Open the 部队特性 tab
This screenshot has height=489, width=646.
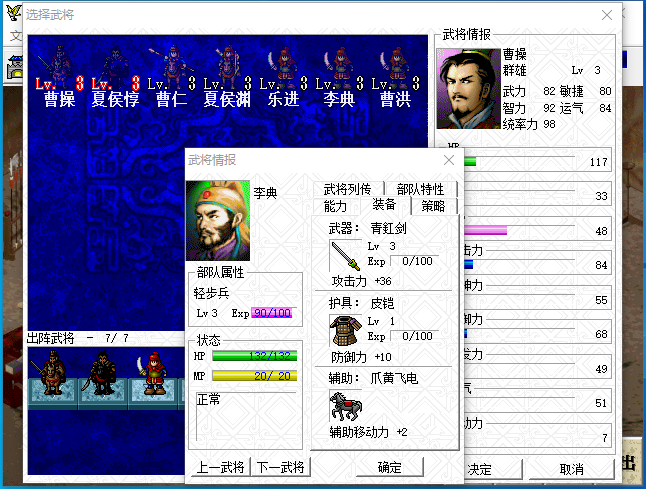(x=421, y=189)
